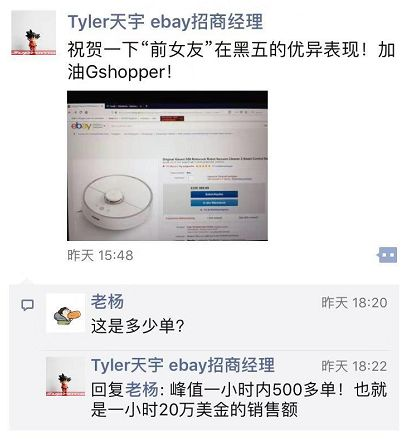Open 老杨's name link in comments
Image resolution: width=406 pixels, height=439 pixels.
point(107,302)
